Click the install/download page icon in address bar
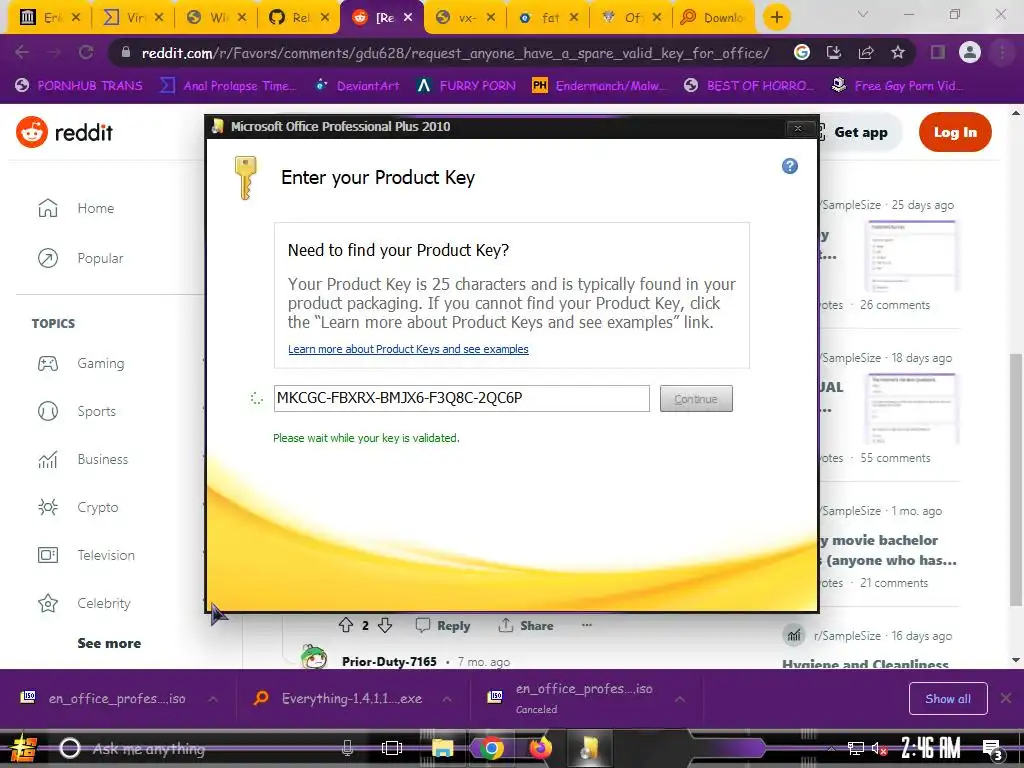1024x768 pixels. pyautogui.click(x=834, y=52)
